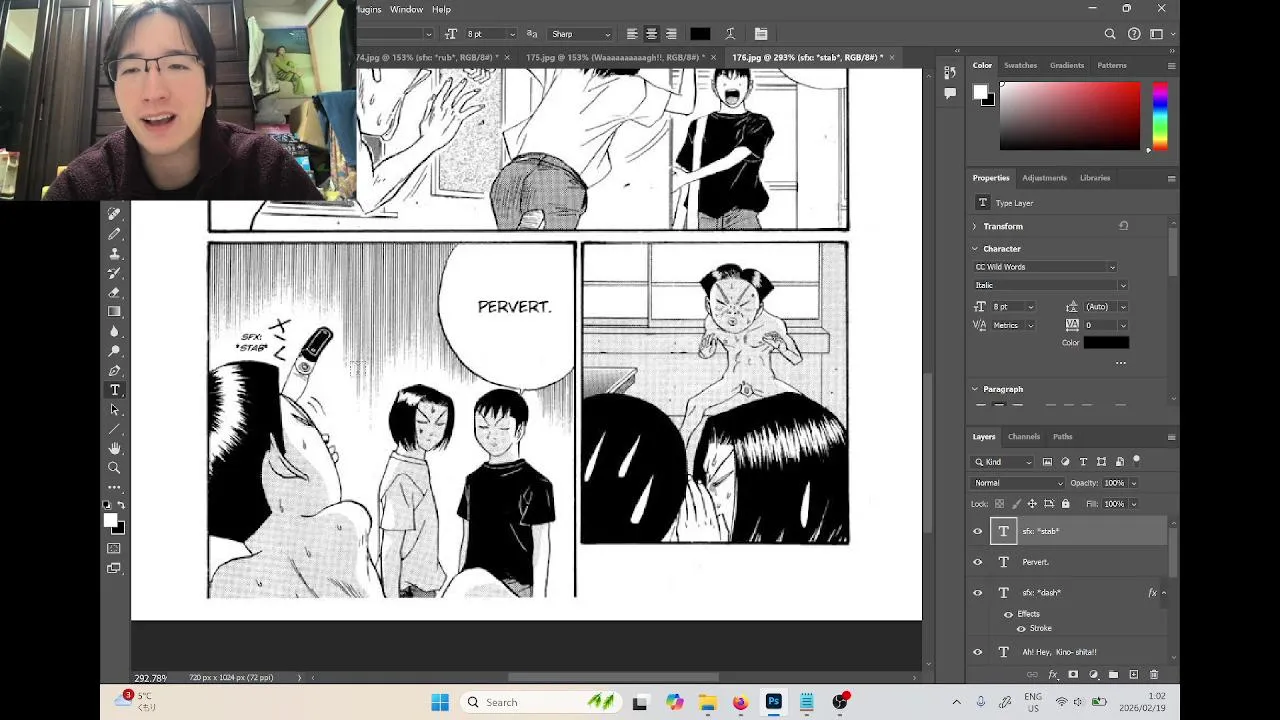Open font size dropdown in options bar
The height and width of the screenshot is (720, 1280).
[x=513, y=34]
